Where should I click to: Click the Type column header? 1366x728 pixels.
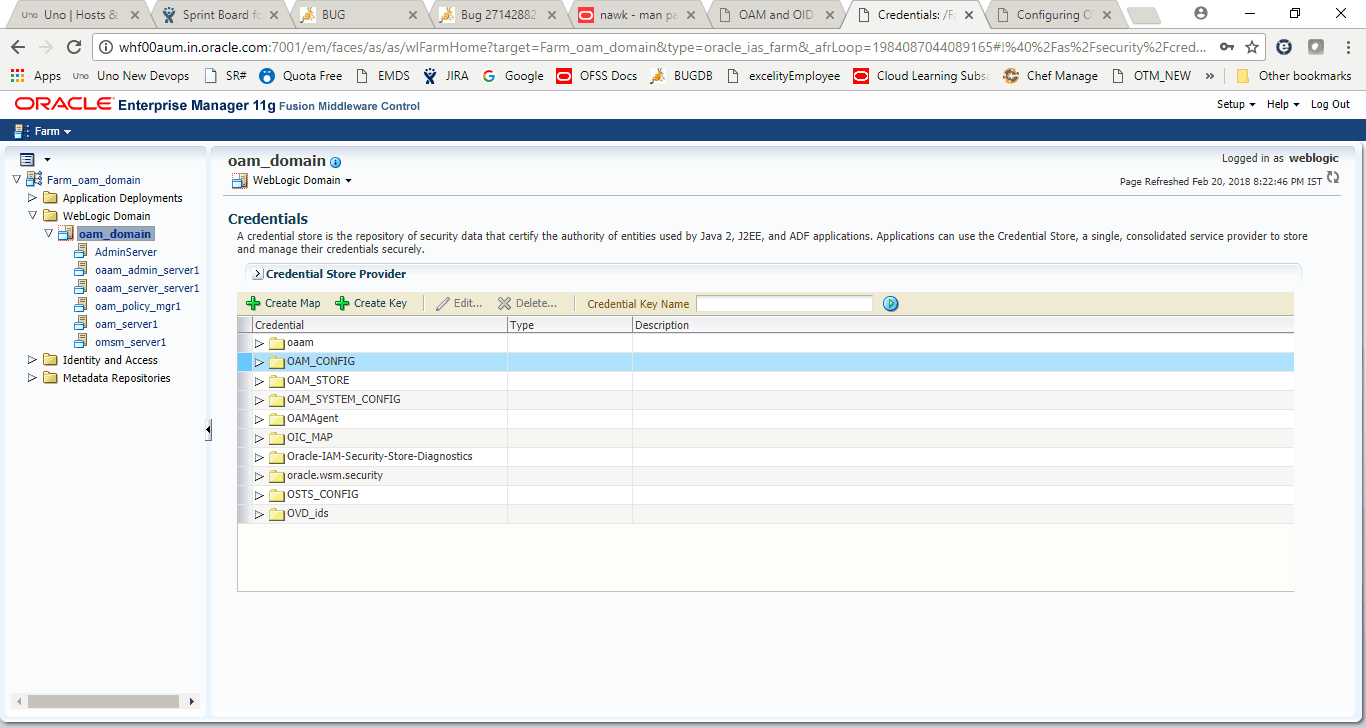570,325
